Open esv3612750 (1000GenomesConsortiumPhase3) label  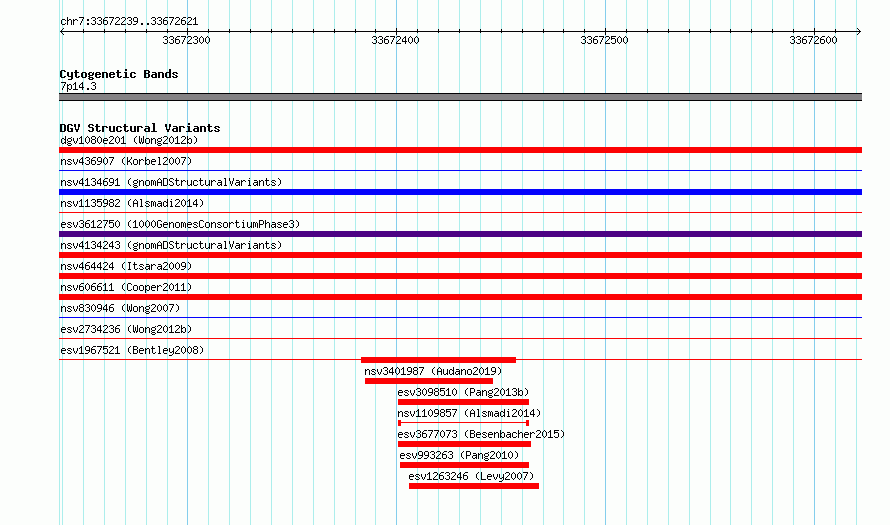pyautogui.click(x=180, y=224)
